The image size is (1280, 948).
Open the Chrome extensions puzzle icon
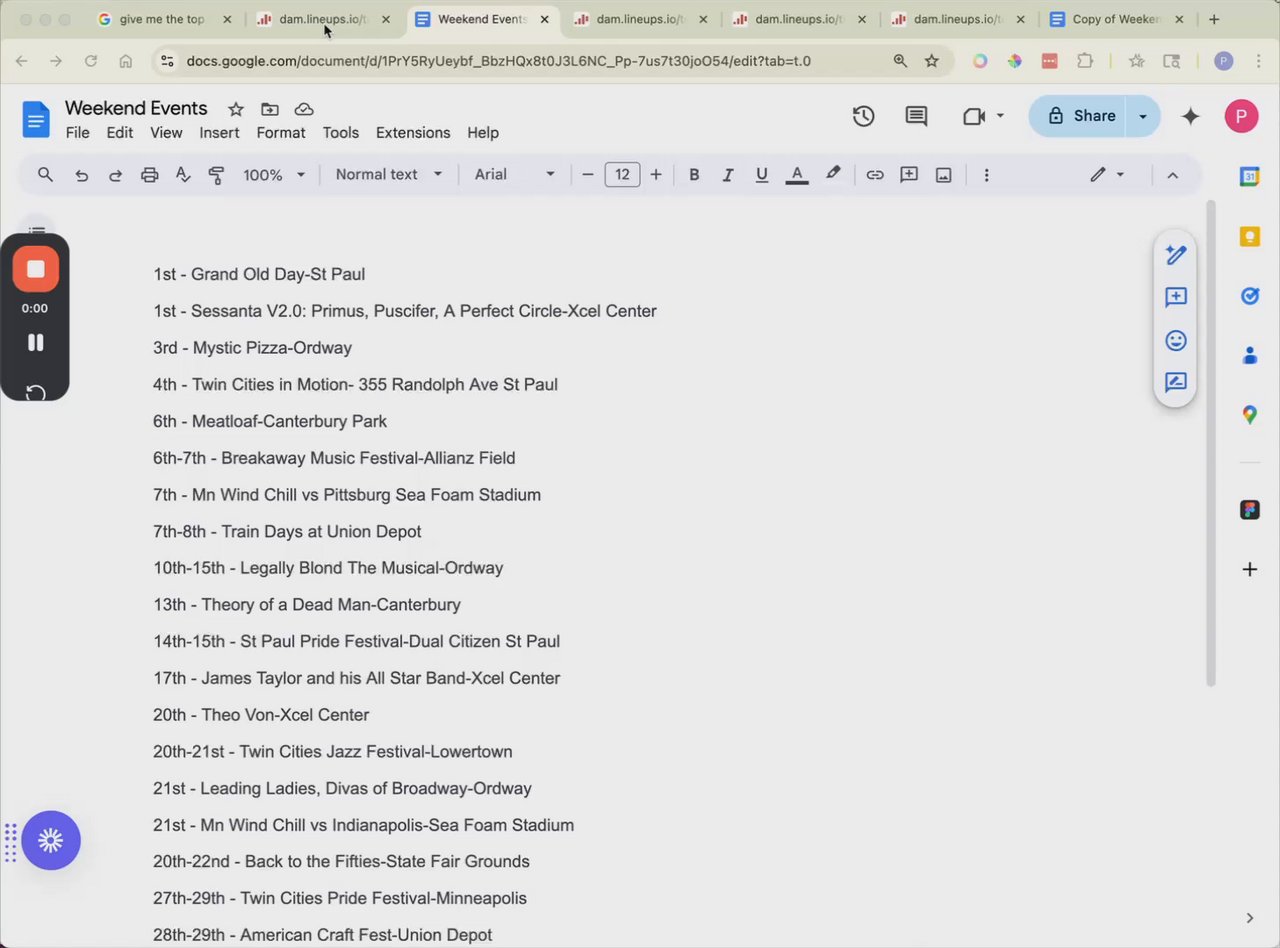pos(1085,61)
